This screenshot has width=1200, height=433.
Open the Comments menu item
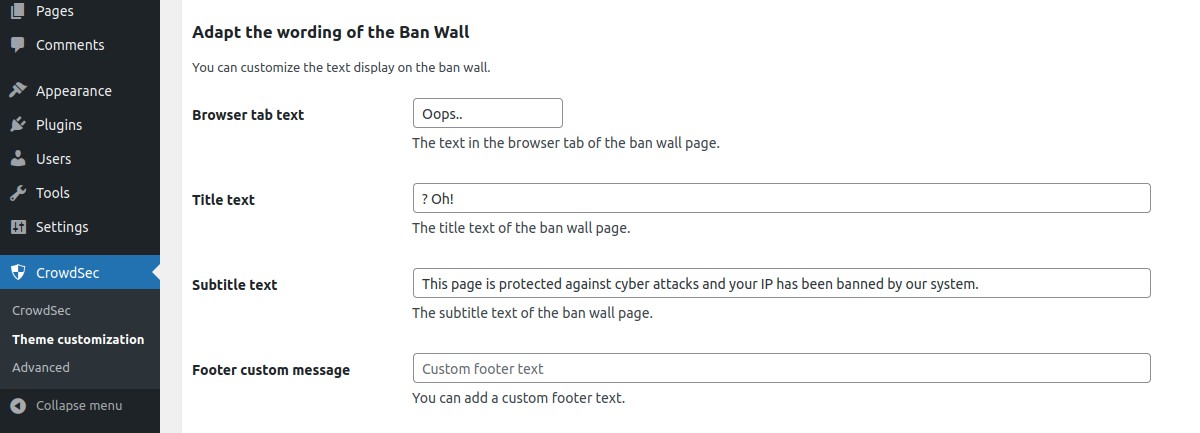(70, 45)
